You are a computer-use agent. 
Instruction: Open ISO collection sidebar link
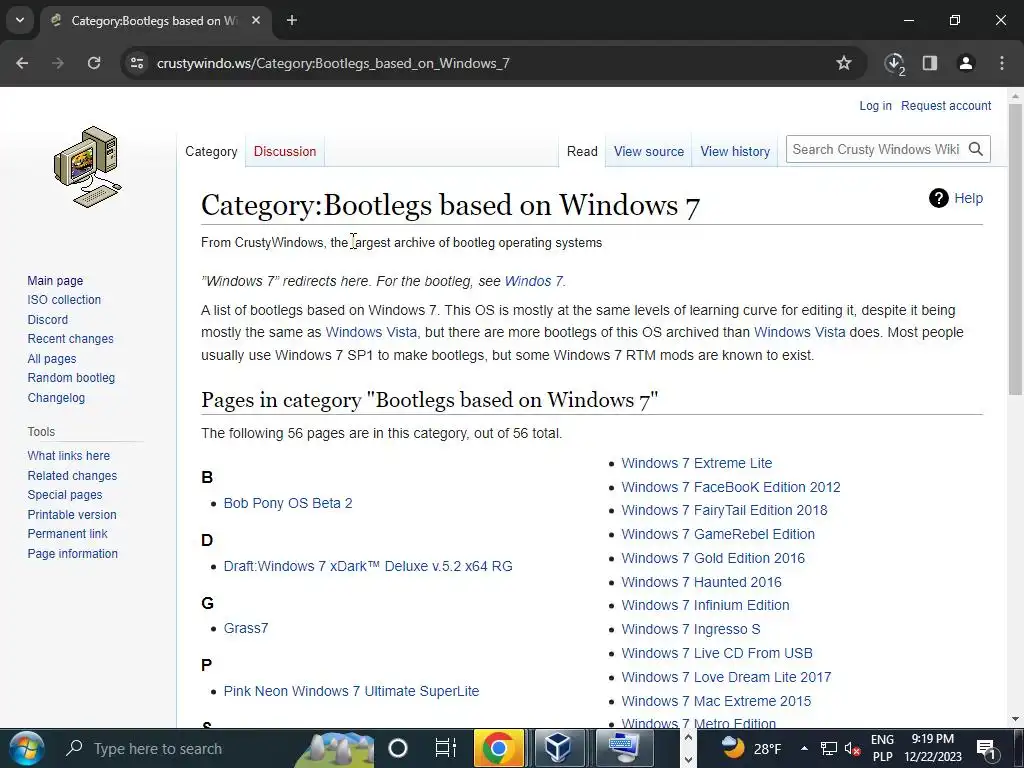tap(64, 300)
